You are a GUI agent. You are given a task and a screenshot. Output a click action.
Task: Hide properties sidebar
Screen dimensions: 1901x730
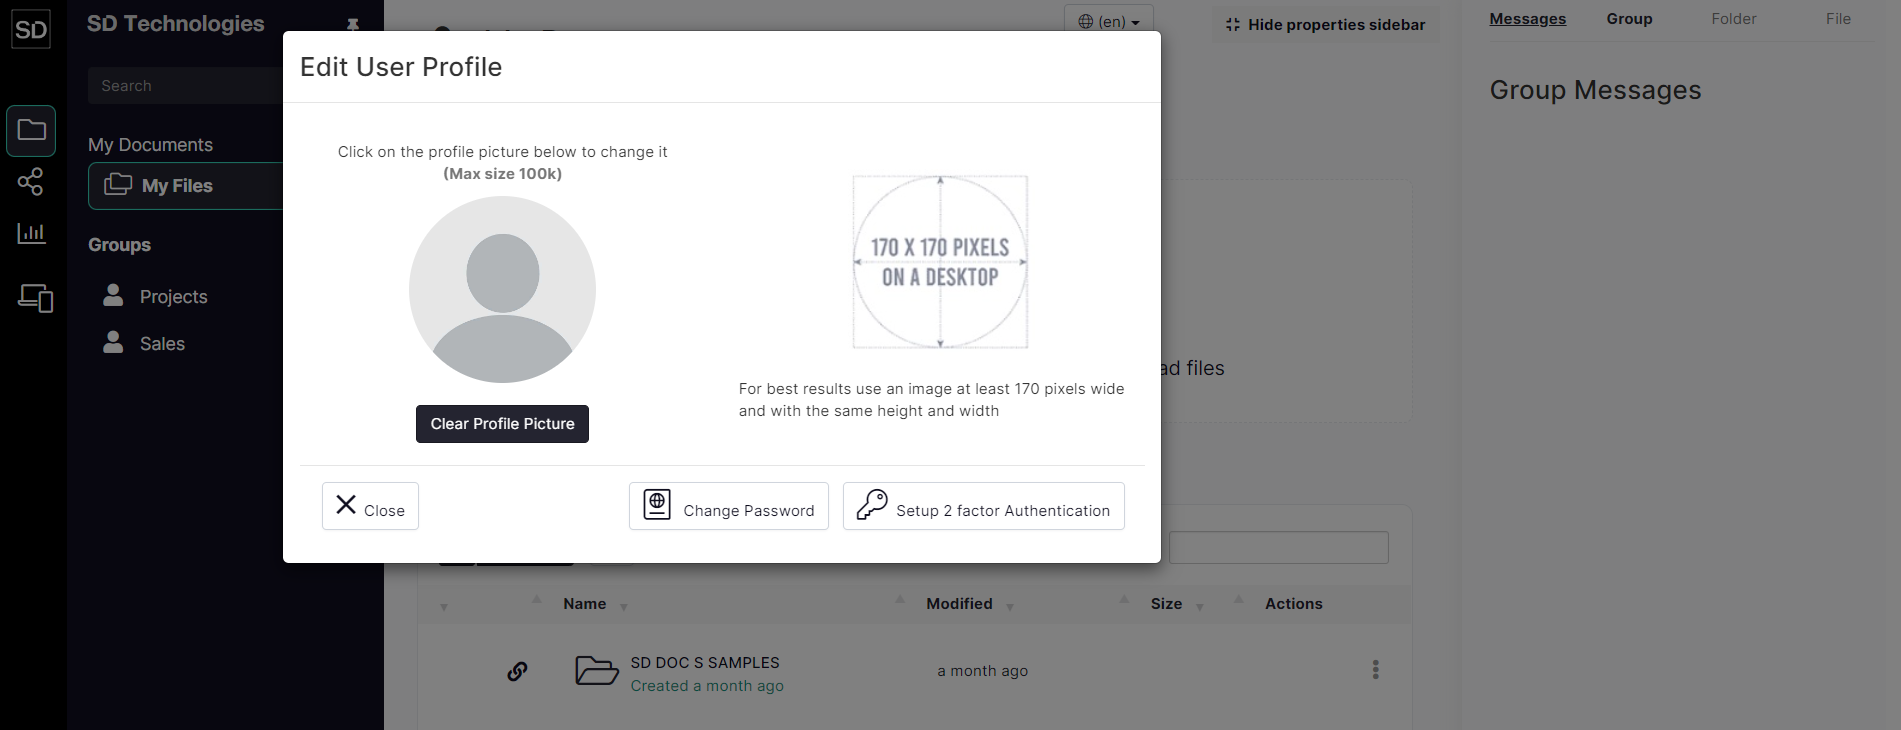tap(1326, 25)
